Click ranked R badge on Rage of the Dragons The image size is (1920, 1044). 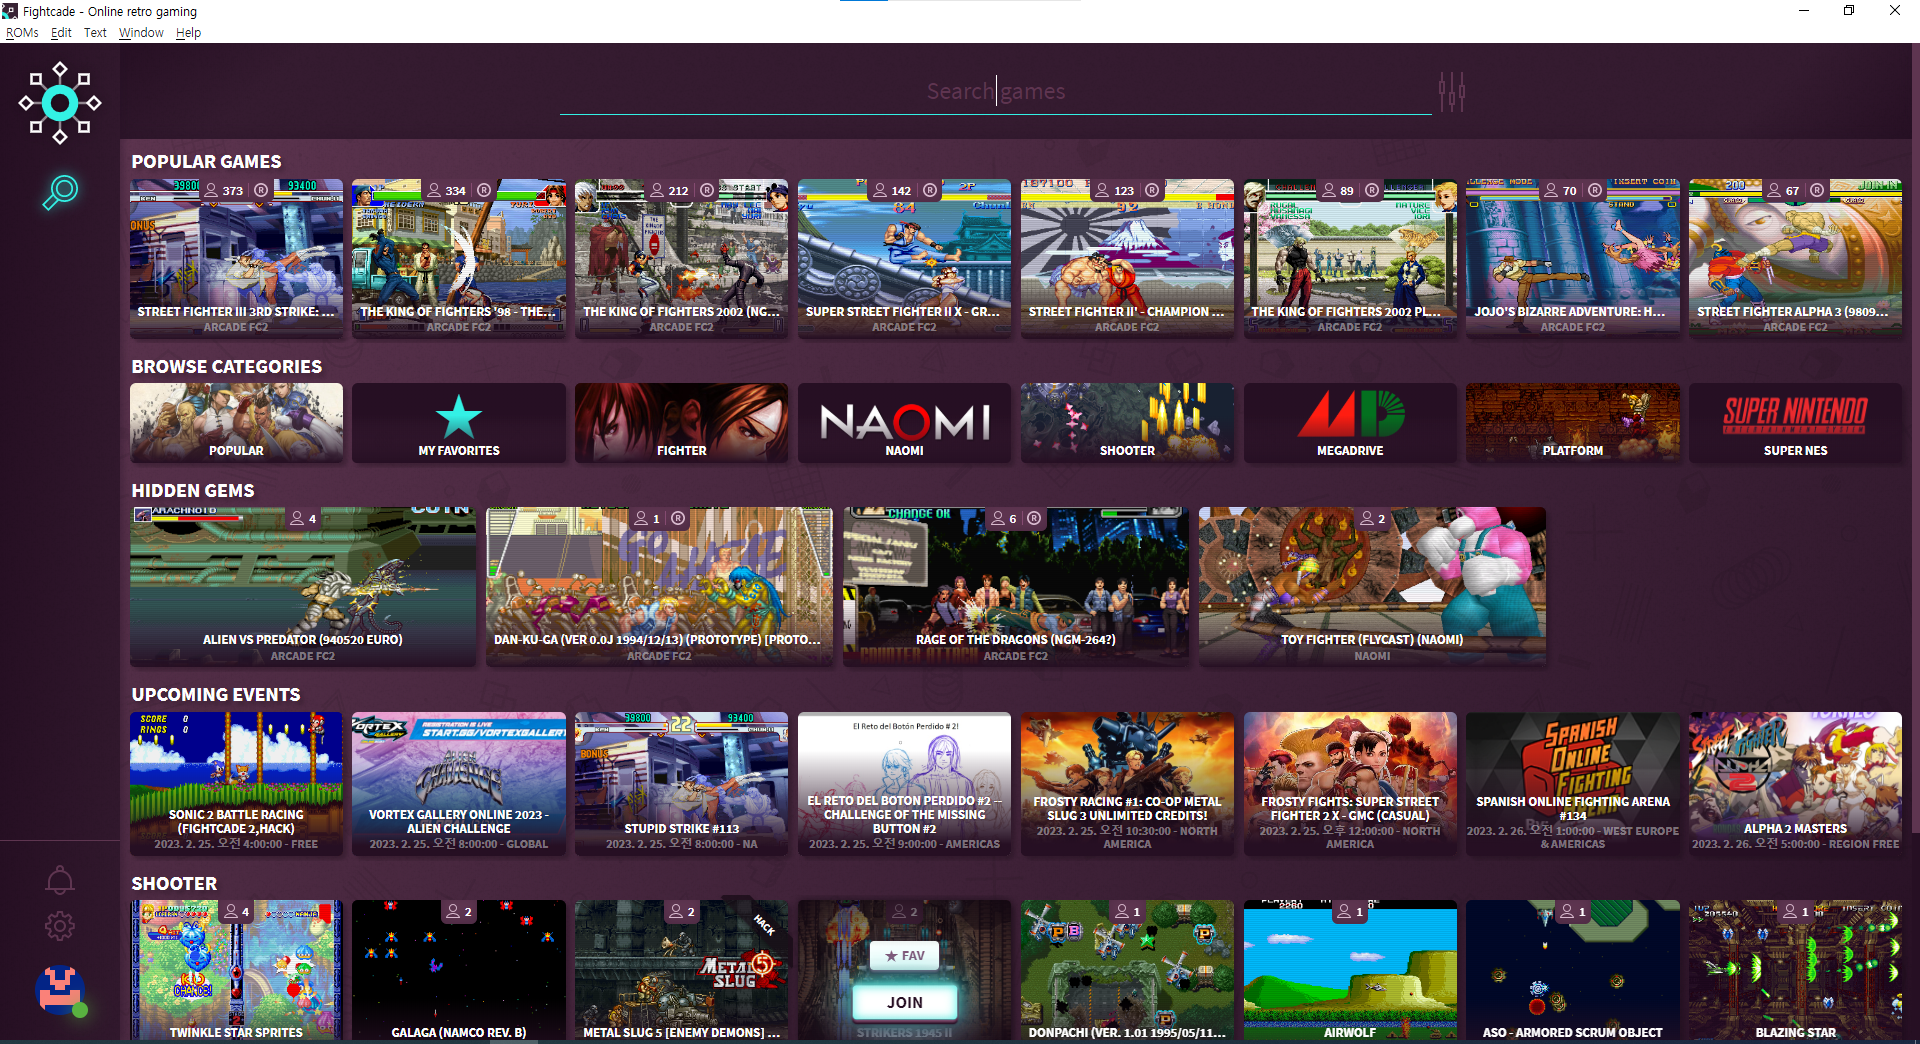[x=1034, y=518]
